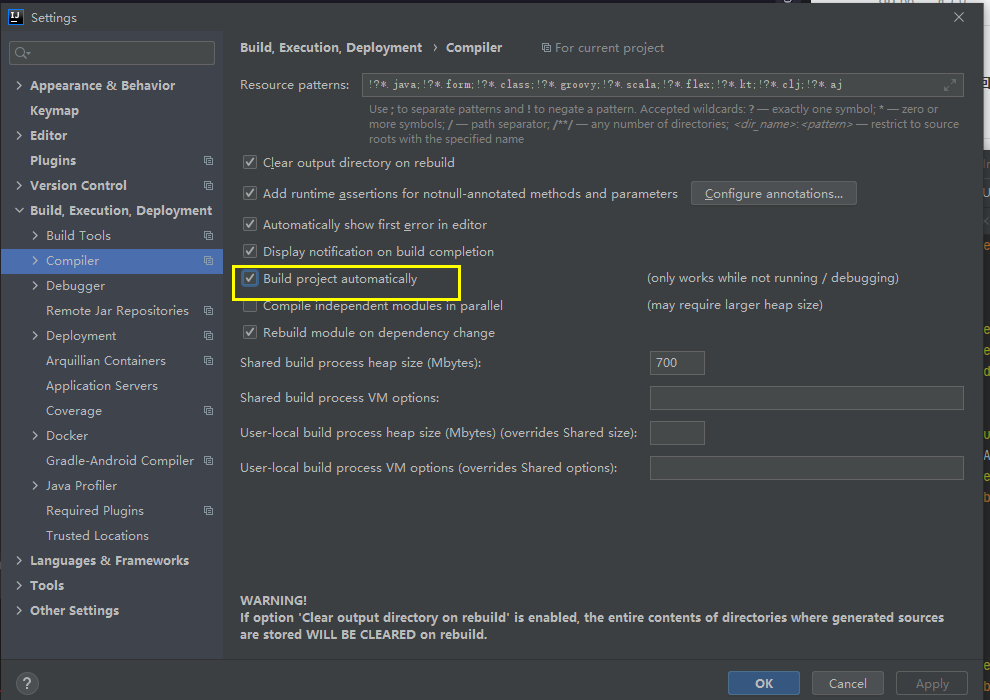Click Configure annotations button
Image resolution: width=990 pixels, height=700 pixels.
(x=773, y=193)
